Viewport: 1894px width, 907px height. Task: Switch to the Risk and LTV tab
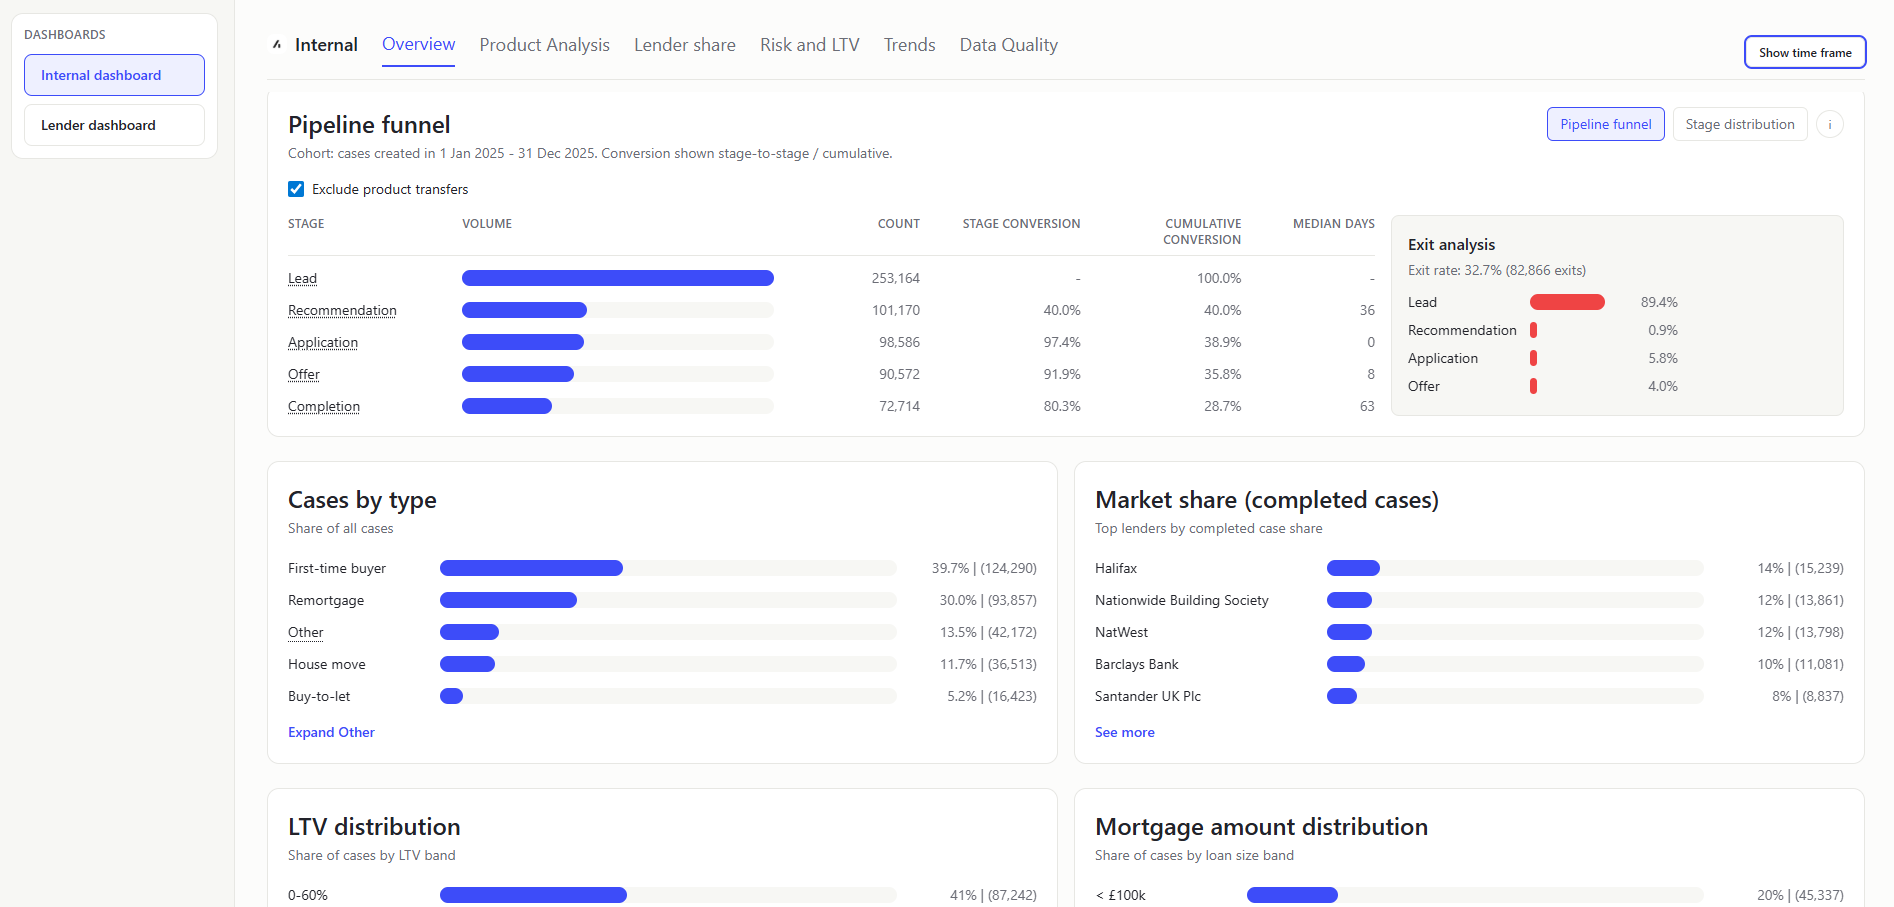809,44
